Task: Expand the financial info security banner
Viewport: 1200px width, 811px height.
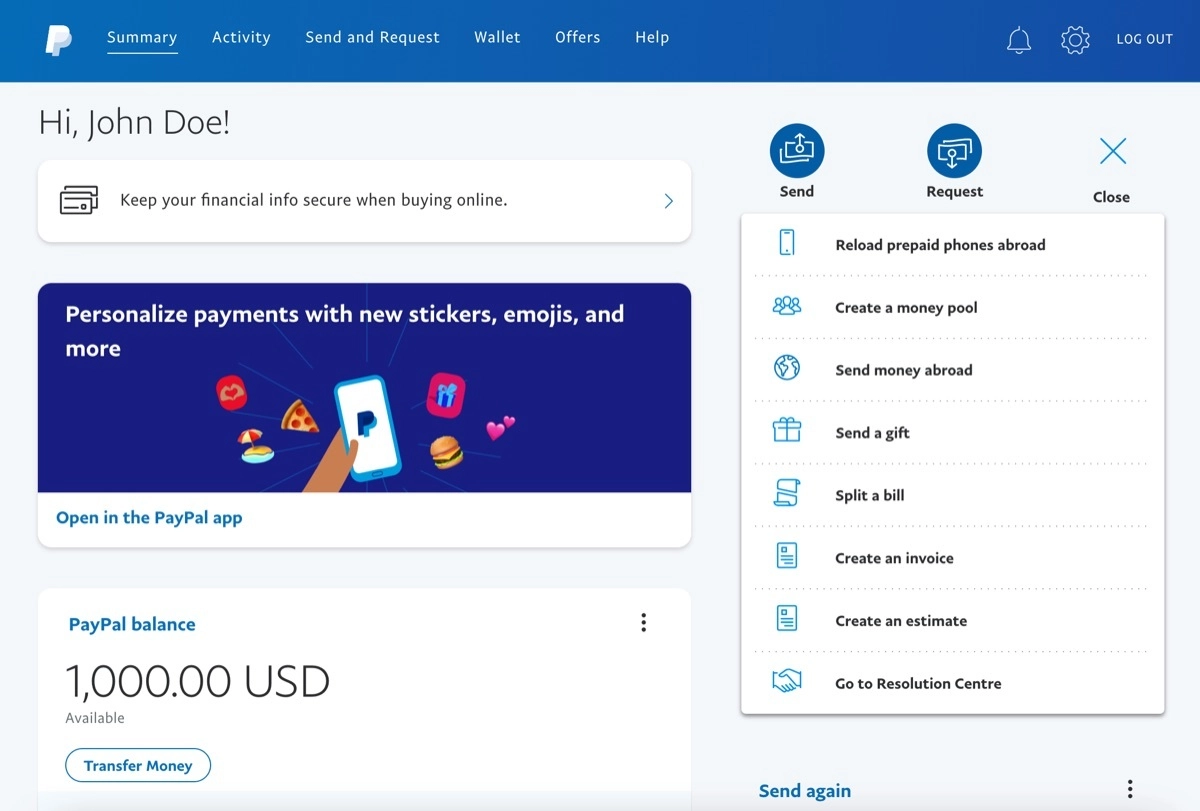Action: pyautogui.click(x=668, y=201)
